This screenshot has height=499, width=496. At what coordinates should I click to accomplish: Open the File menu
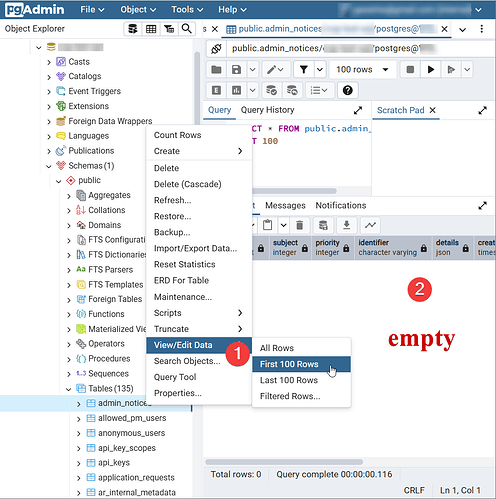(x=92, y=10)
